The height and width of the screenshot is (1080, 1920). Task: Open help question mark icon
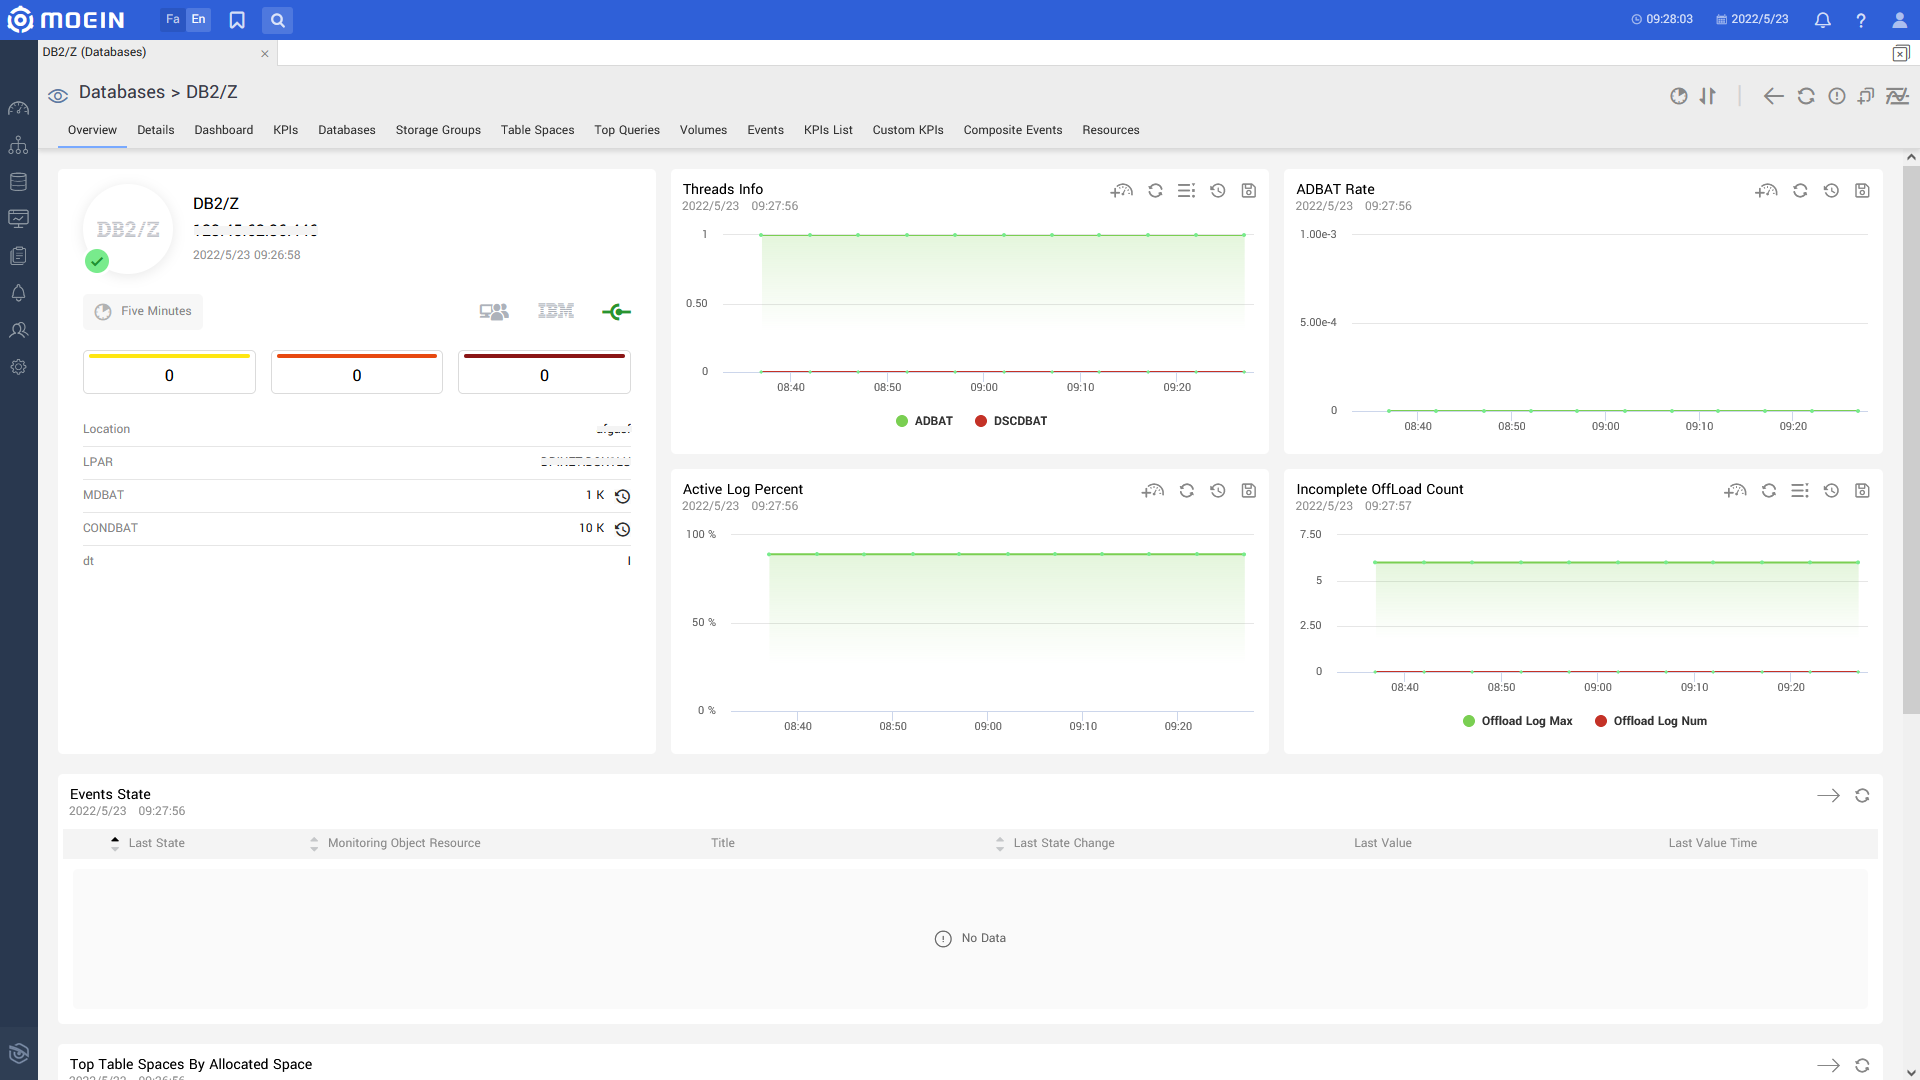point(1861,20)
